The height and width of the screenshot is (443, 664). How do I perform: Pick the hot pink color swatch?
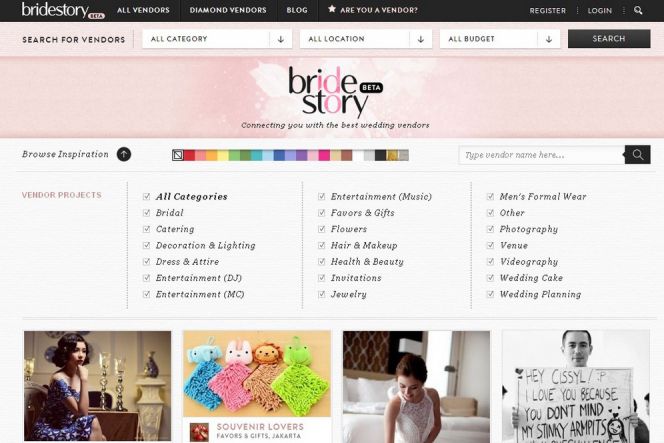[x=324, y=155]
